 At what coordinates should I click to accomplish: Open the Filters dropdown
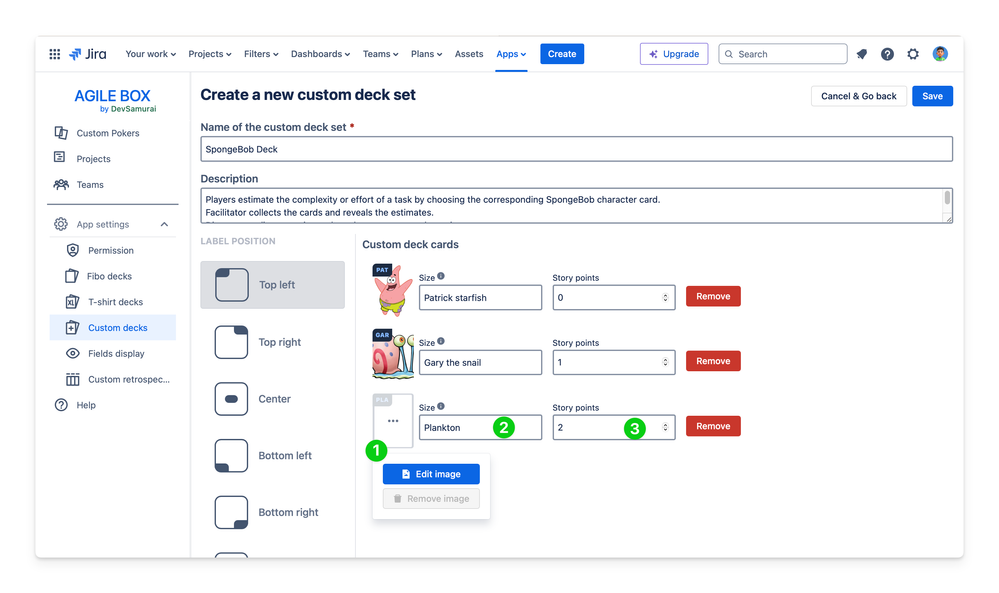(261, 54)
